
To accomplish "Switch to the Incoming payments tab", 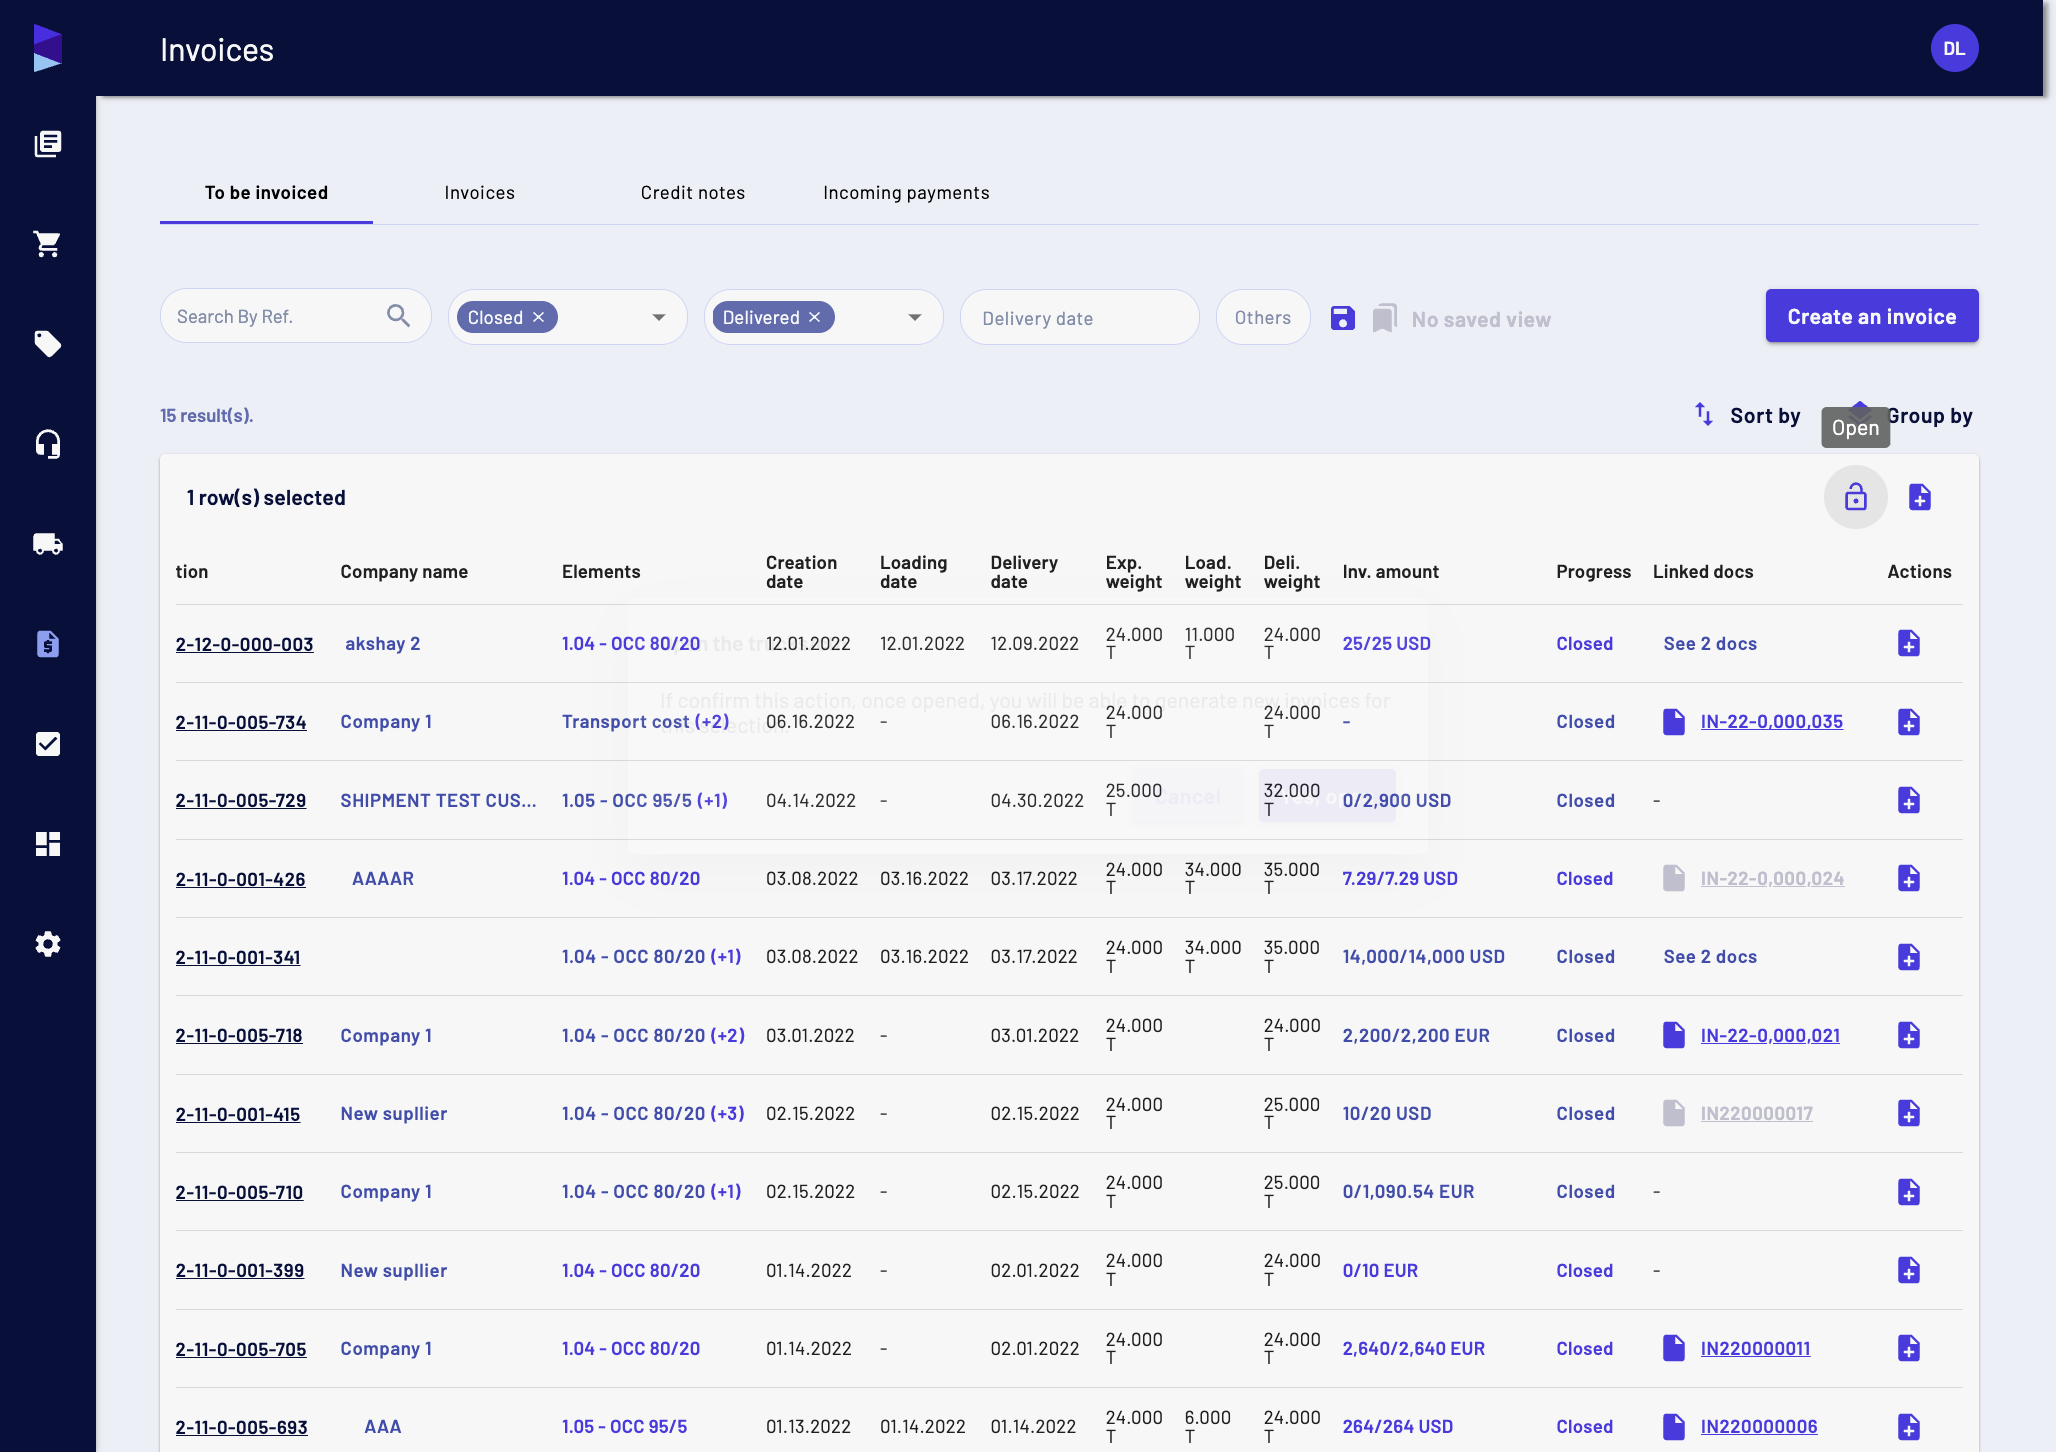I will (x=906, y=192).
